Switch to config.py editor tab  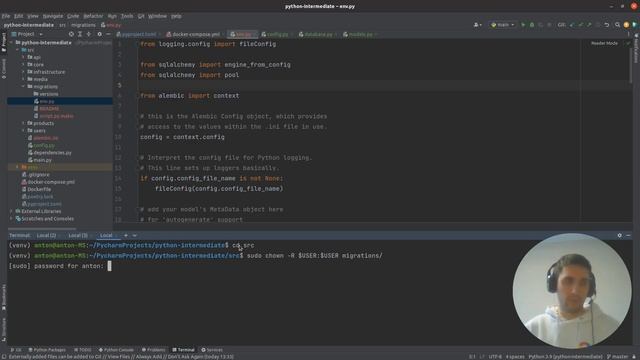click(x=276, y=34)
